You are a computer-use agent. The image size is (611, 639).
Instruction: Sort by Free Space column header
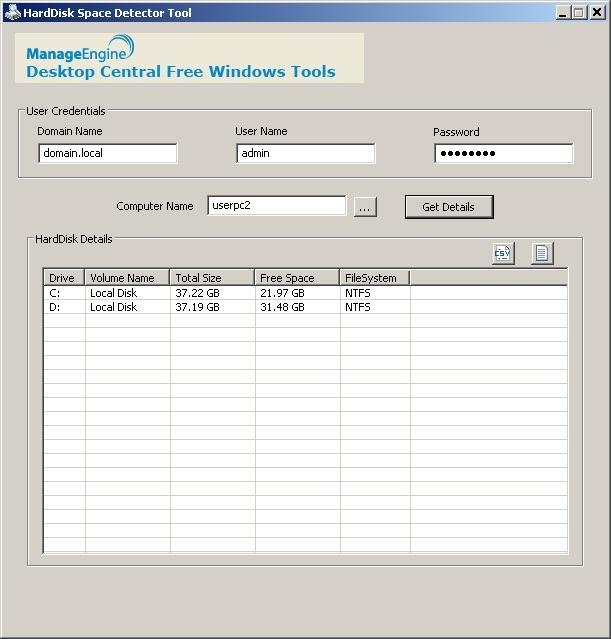pyautogui.click(x=297, y=278)
